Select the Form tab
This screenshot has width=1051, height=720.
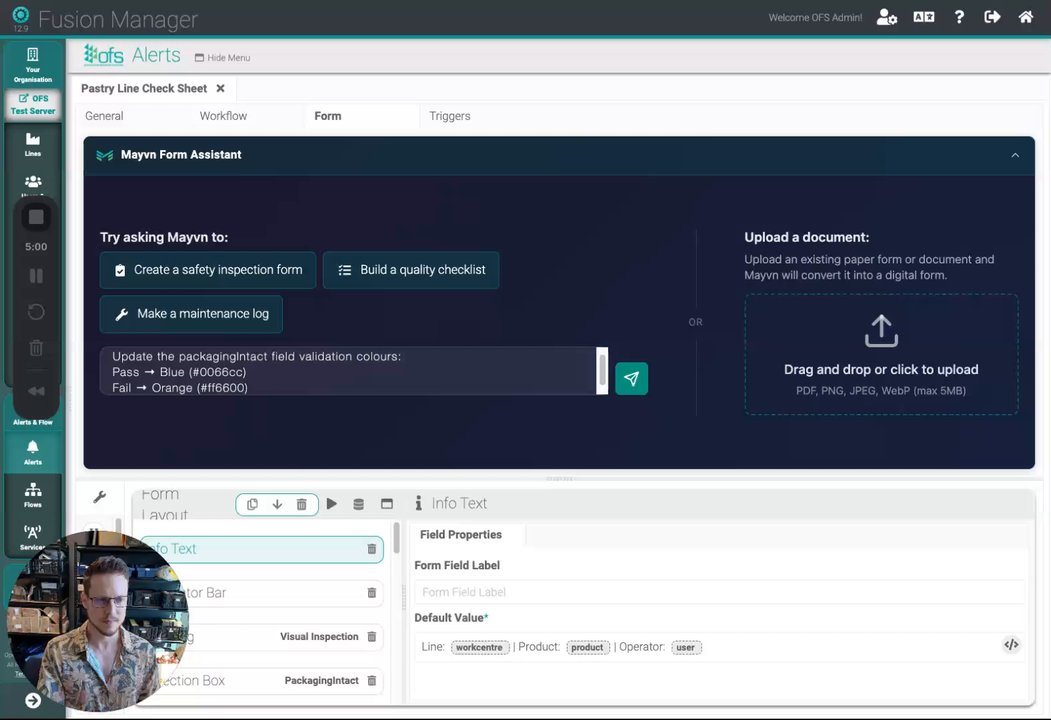328,116
